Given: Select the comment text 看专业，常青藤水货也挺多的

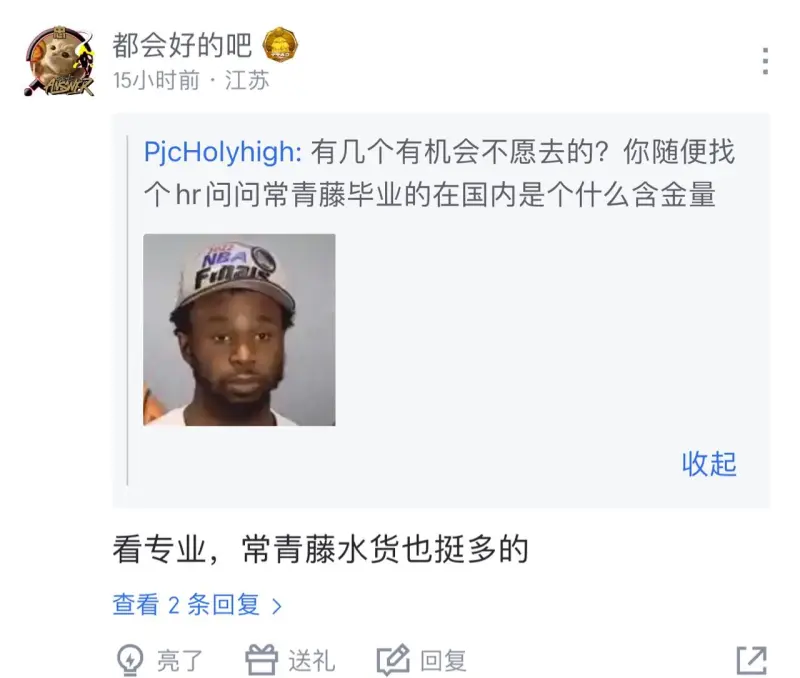Looking at the screenshot, I should coord(320,549).
